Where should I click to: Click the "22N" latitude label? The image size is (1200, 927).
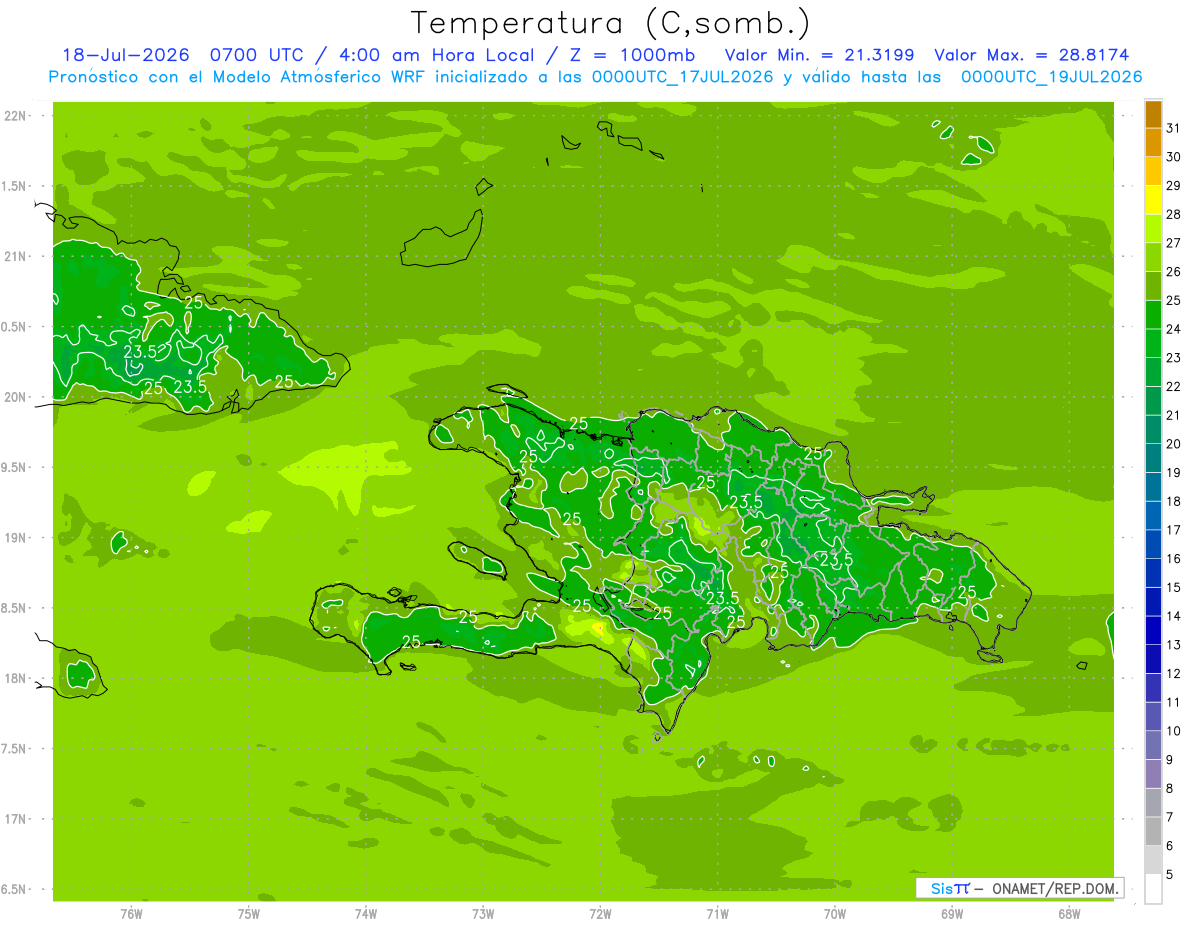coord(16,116)
